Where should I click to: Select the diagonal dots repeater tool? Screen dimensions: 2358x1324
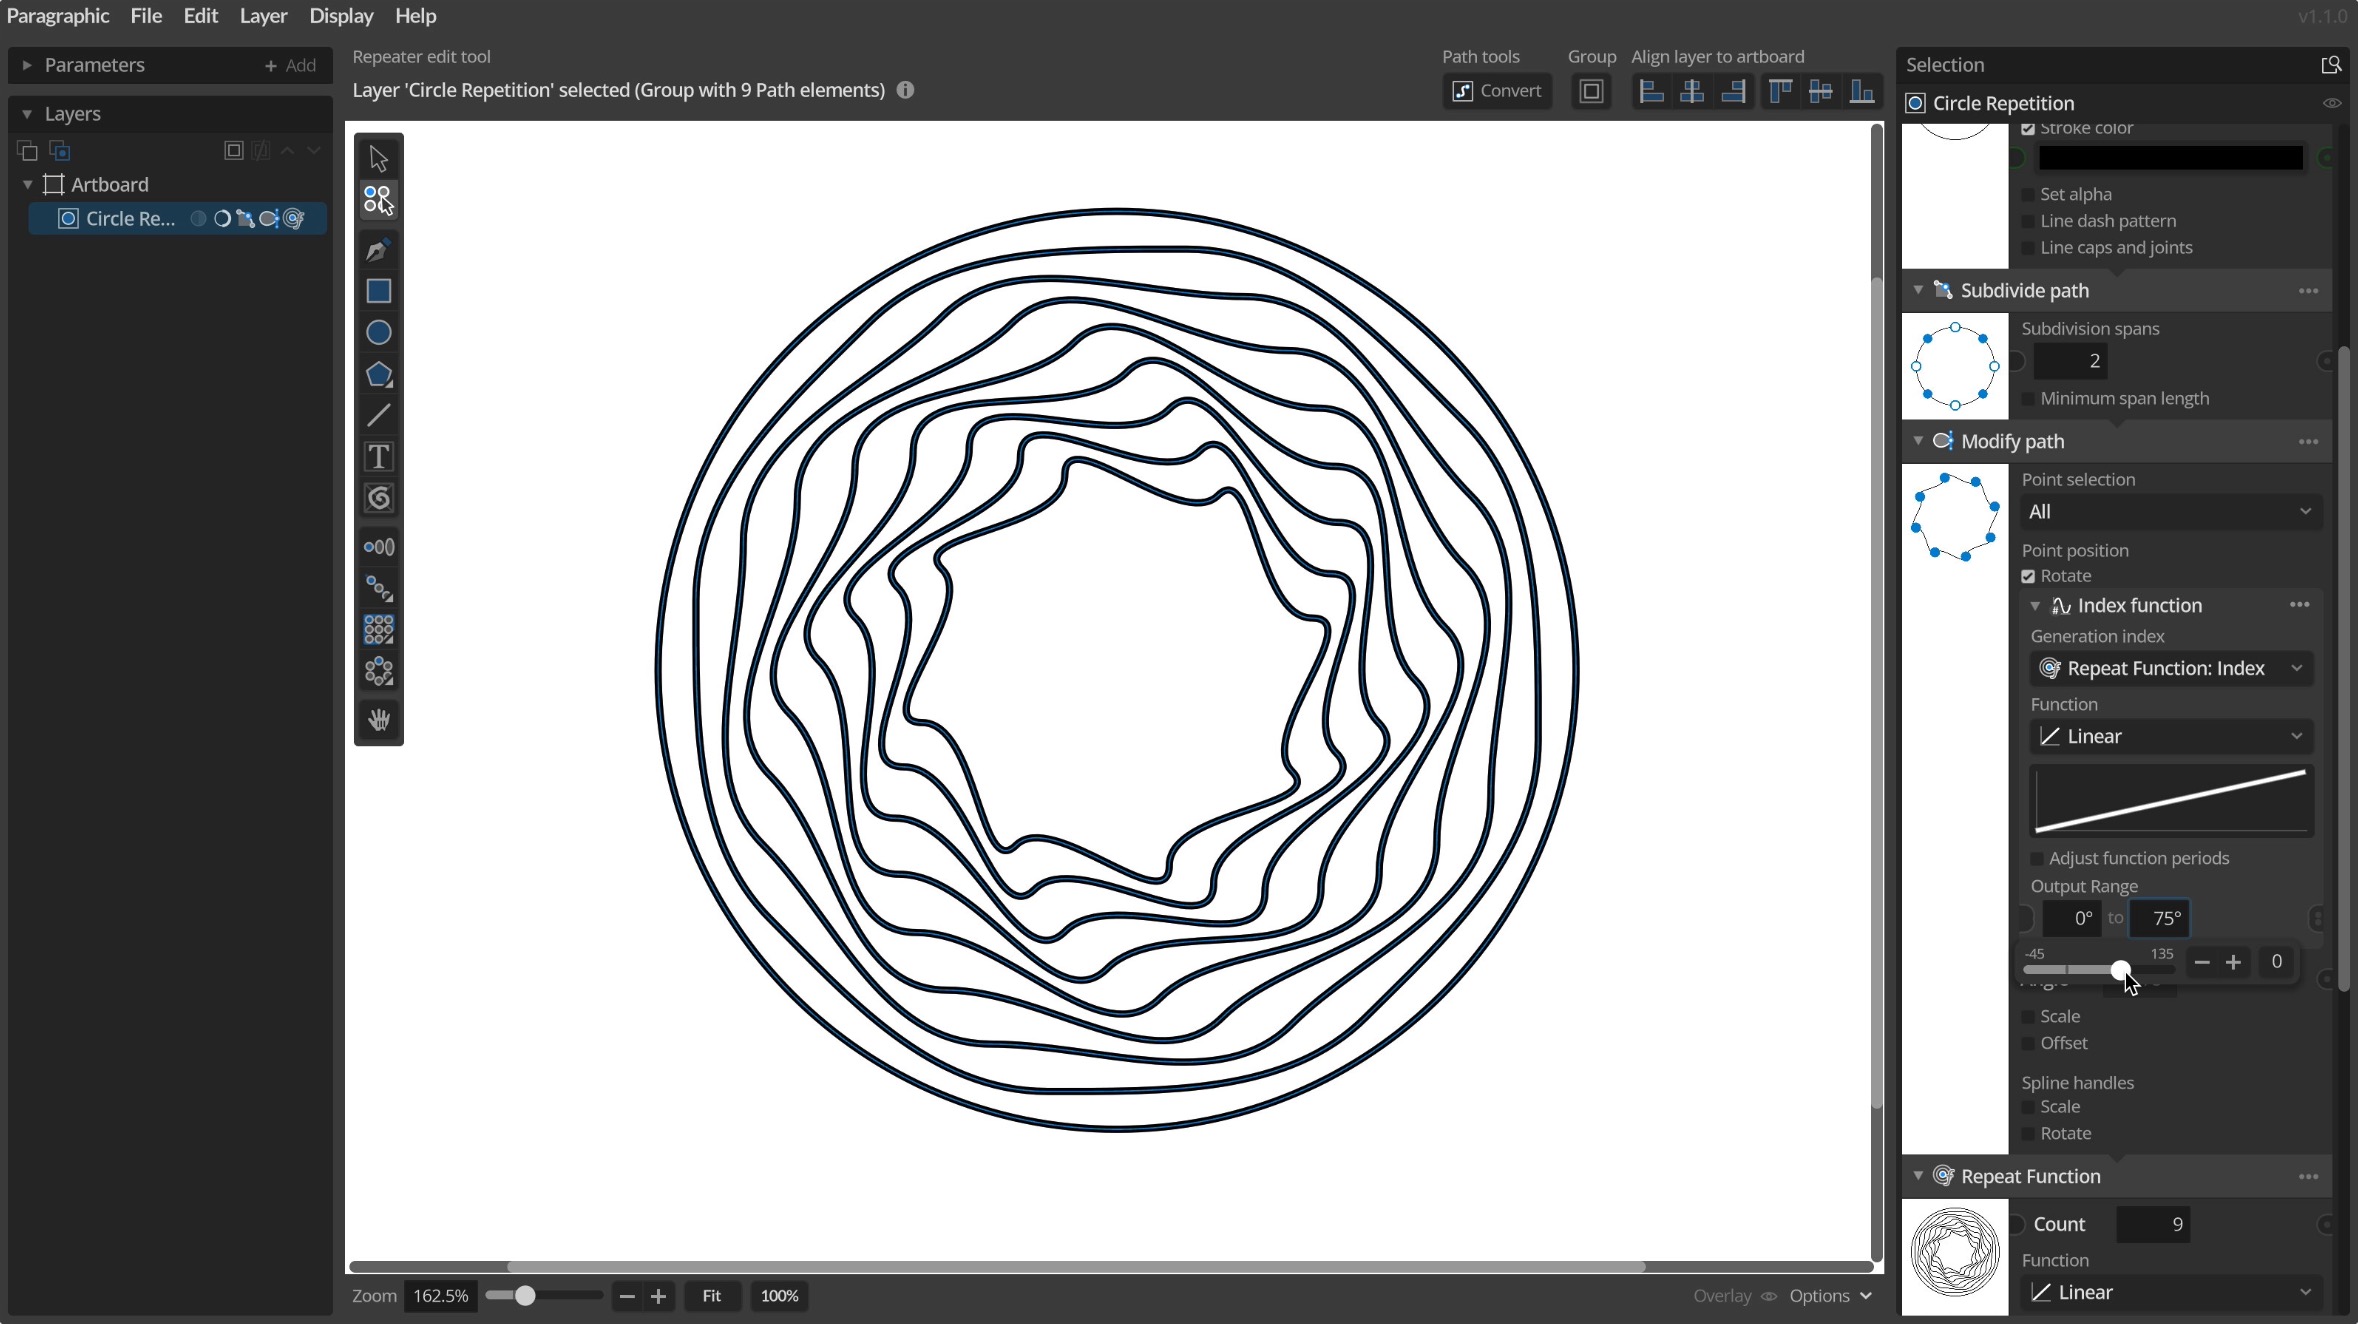[378, 588]
